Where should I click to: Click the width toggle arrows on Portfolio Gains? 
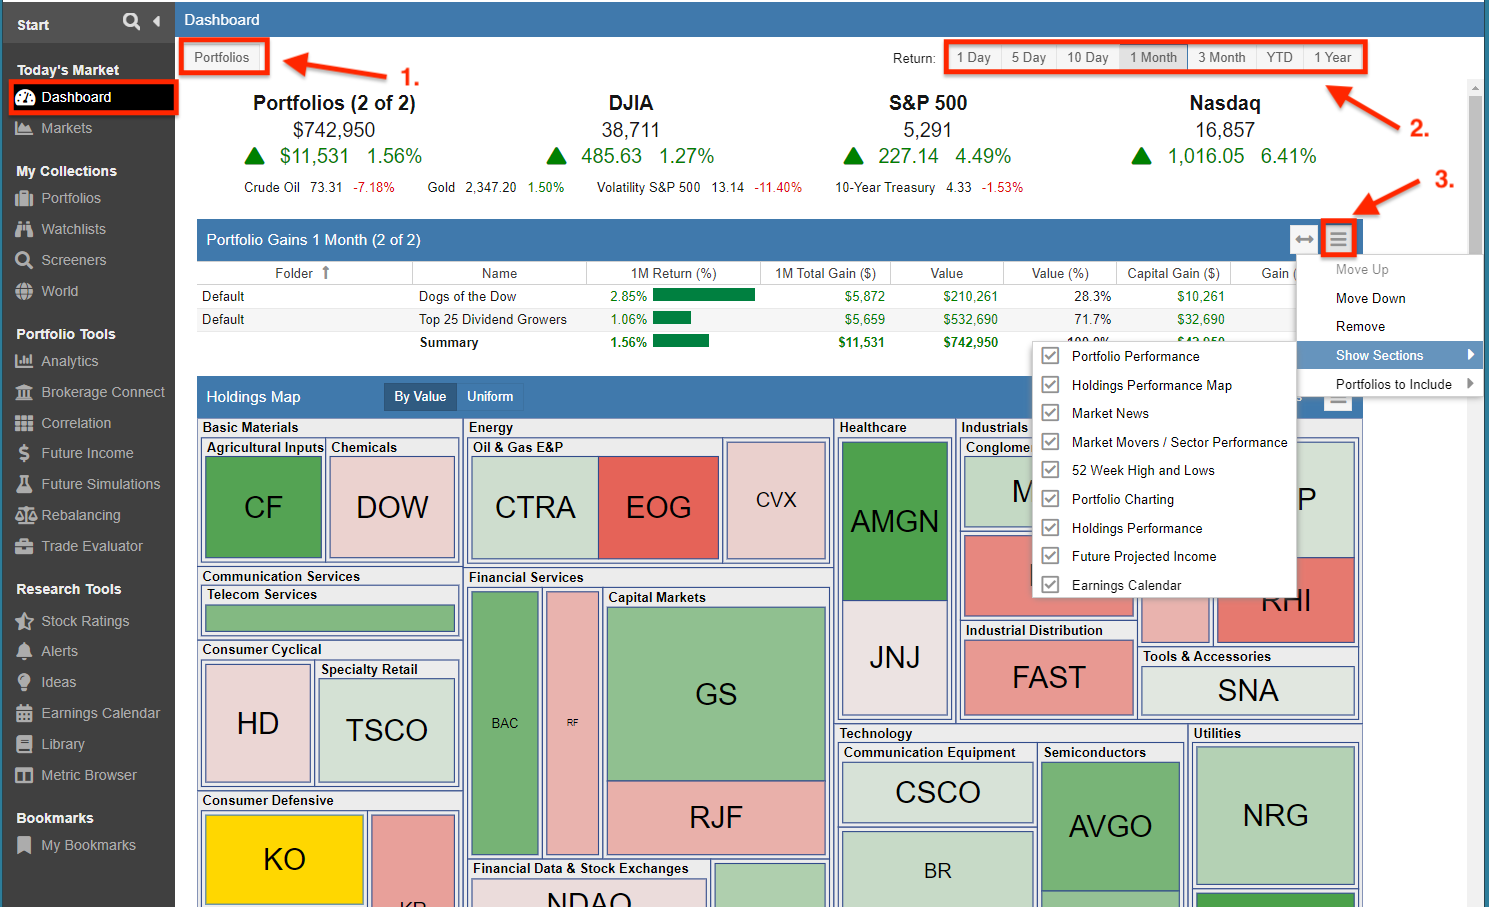tap(1304, 239)
